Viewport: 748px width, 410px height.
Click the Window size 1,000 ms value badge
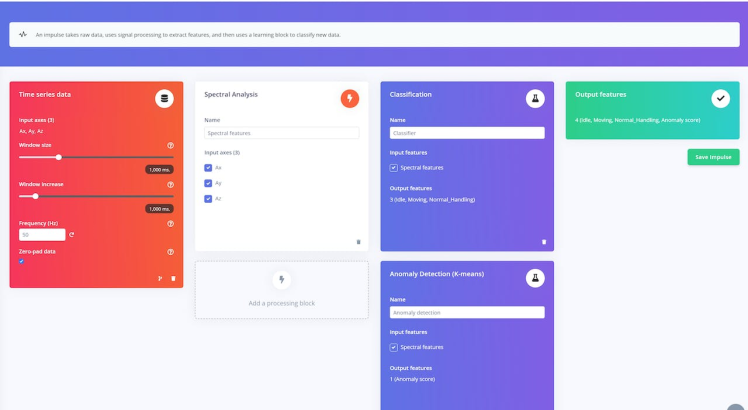tap(159, 170)
